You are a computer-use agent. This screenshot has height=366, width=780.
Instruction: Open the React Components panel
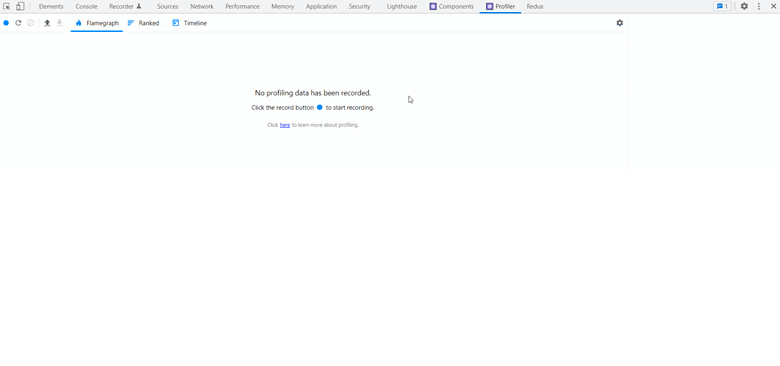tap(452, 6)
